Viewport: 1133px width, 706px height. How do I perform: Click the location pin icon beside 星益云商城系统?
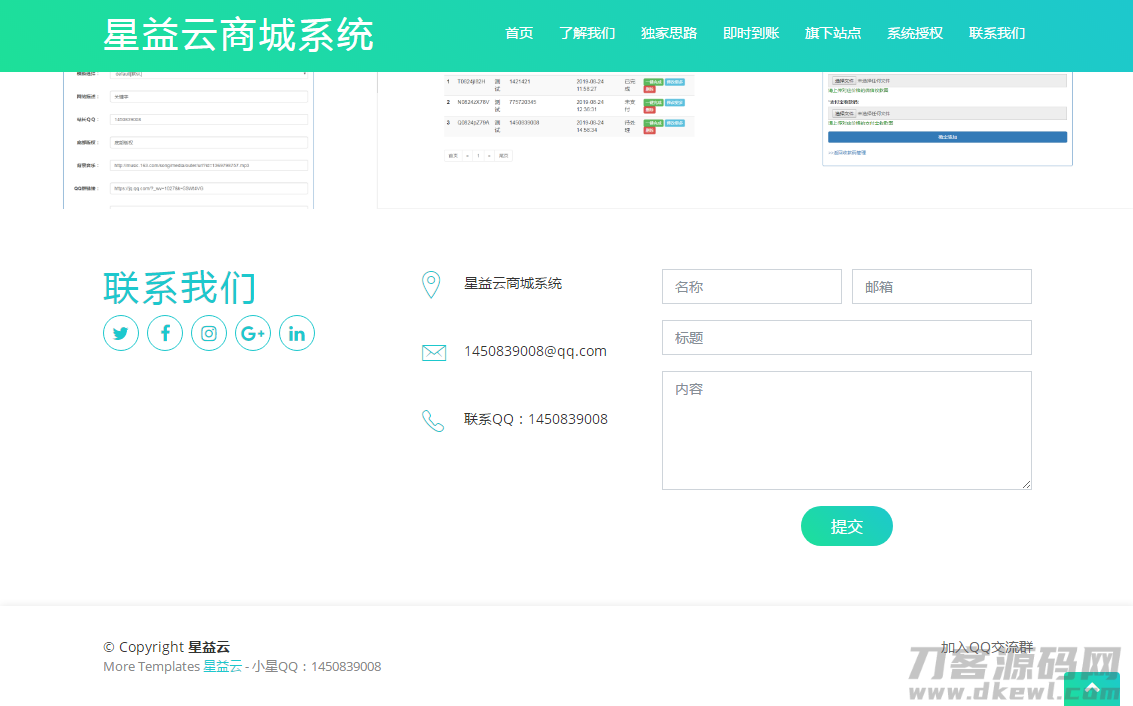click(432, 284)
